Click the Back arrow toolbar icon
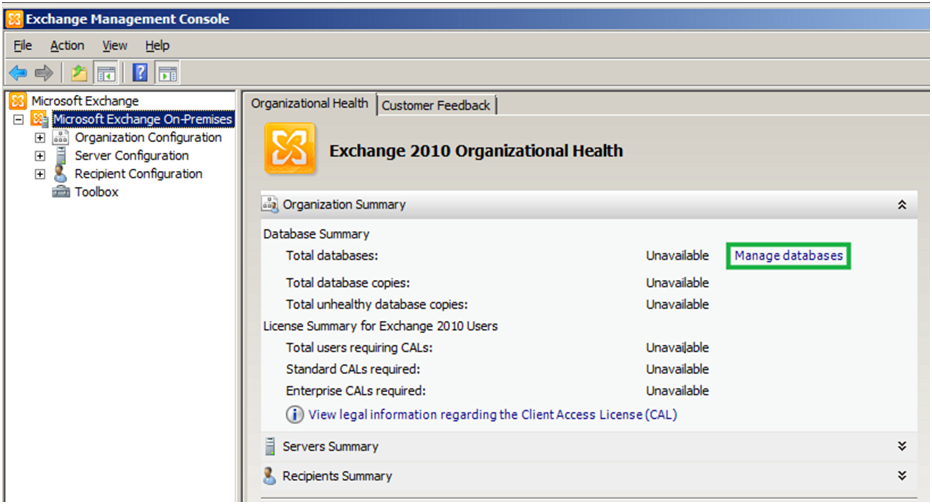 pos(18,73)
